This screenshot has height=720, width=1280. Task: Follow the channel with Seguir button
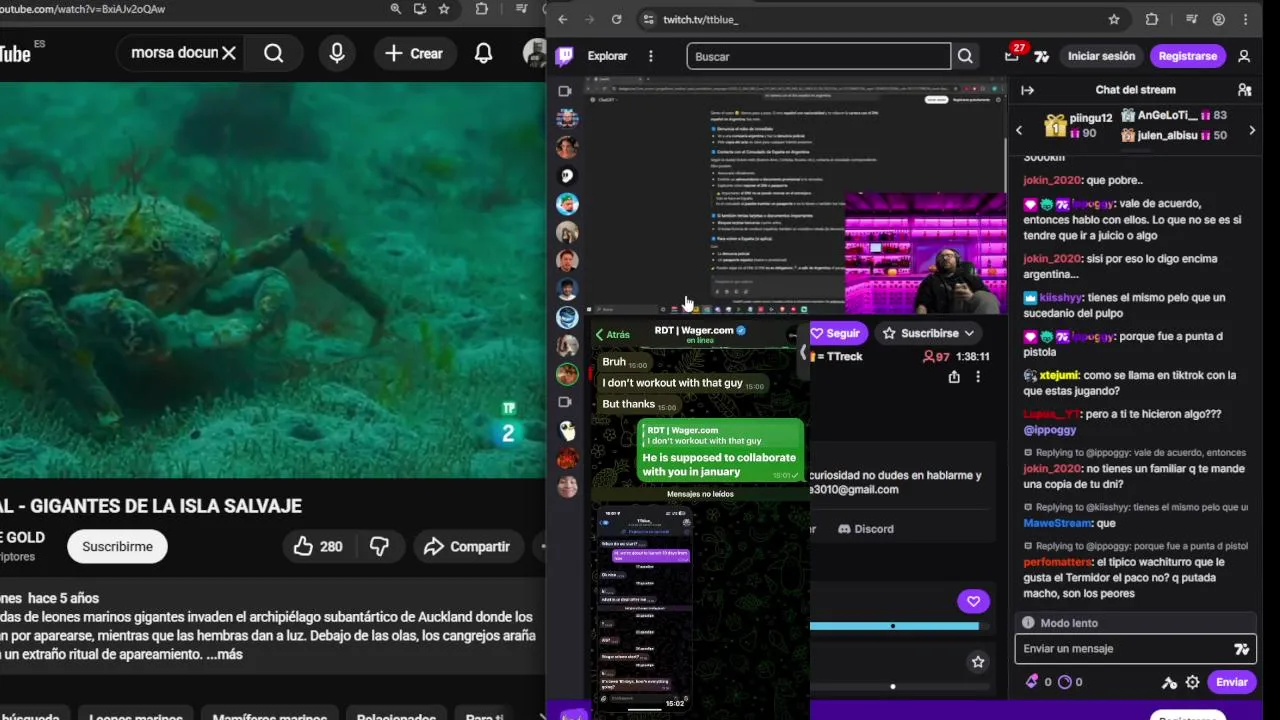click(837, 333)
